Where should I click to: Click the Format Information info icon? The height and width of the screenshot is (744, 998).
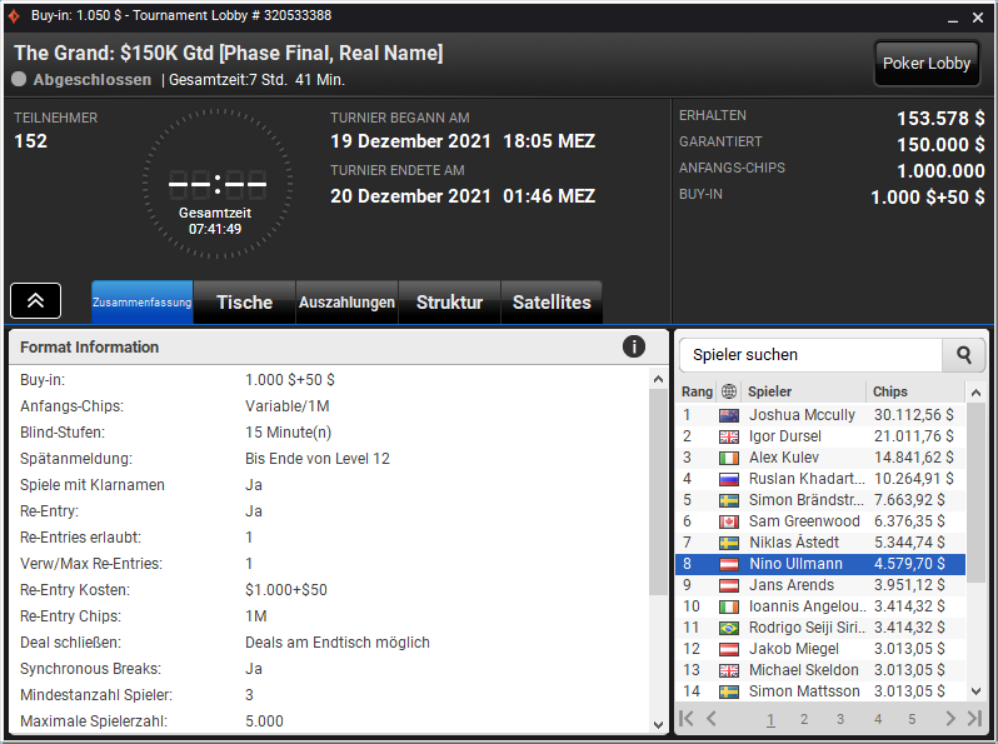[x=633, y=347]
